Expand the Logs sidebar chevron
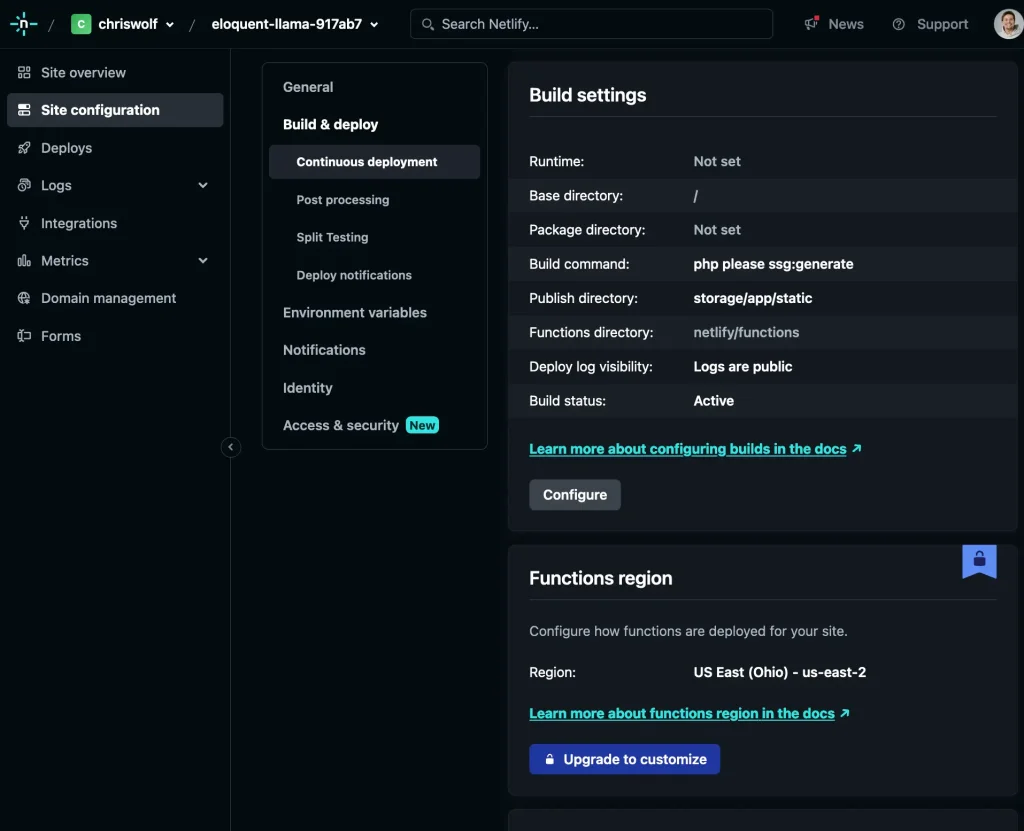Viewport: 1024px width, 831px height. [202, 185]
